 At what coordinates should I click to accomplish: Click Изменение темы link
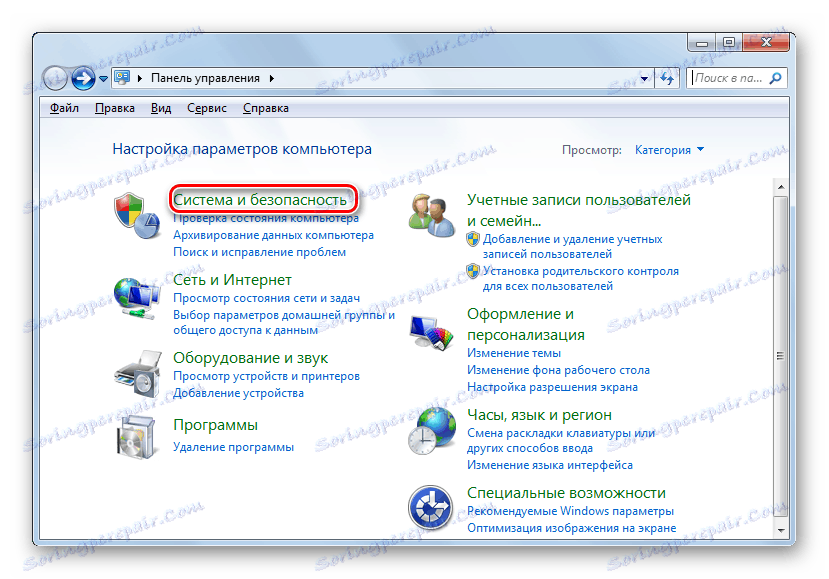[x=513, y=353]
